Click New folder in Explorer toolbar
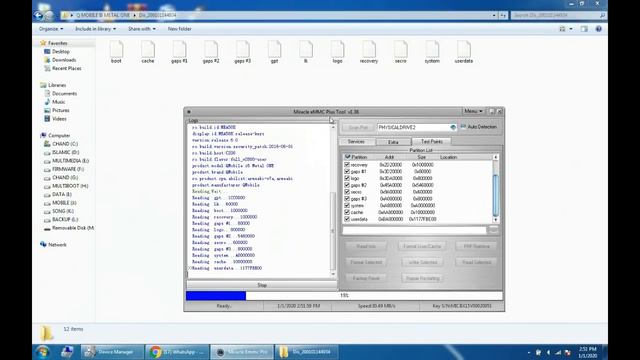The width and height of the screenshot is (640, 360). tap(179, 29)
